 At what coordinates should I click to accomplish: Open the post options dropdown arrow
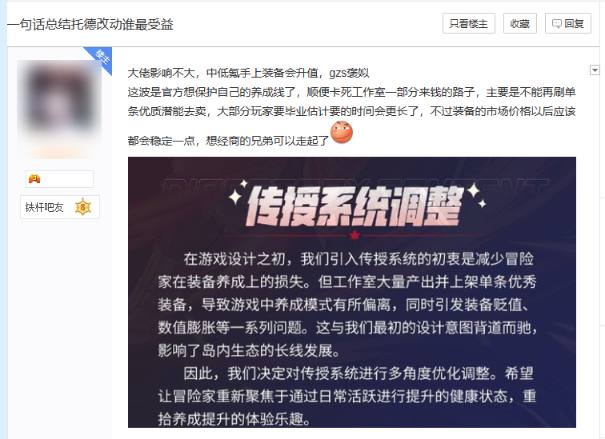595,70
